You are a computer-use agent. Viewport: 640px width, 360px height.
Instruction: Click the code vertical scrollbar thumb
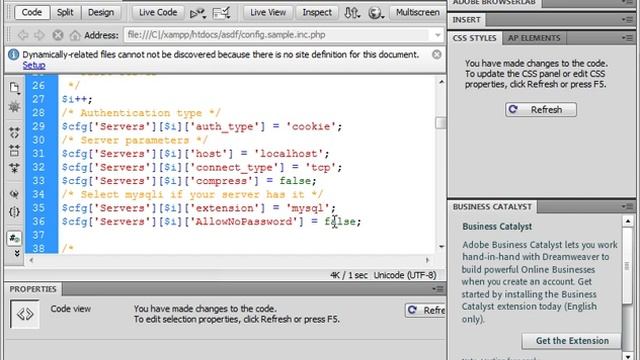(x=440, y=123)
